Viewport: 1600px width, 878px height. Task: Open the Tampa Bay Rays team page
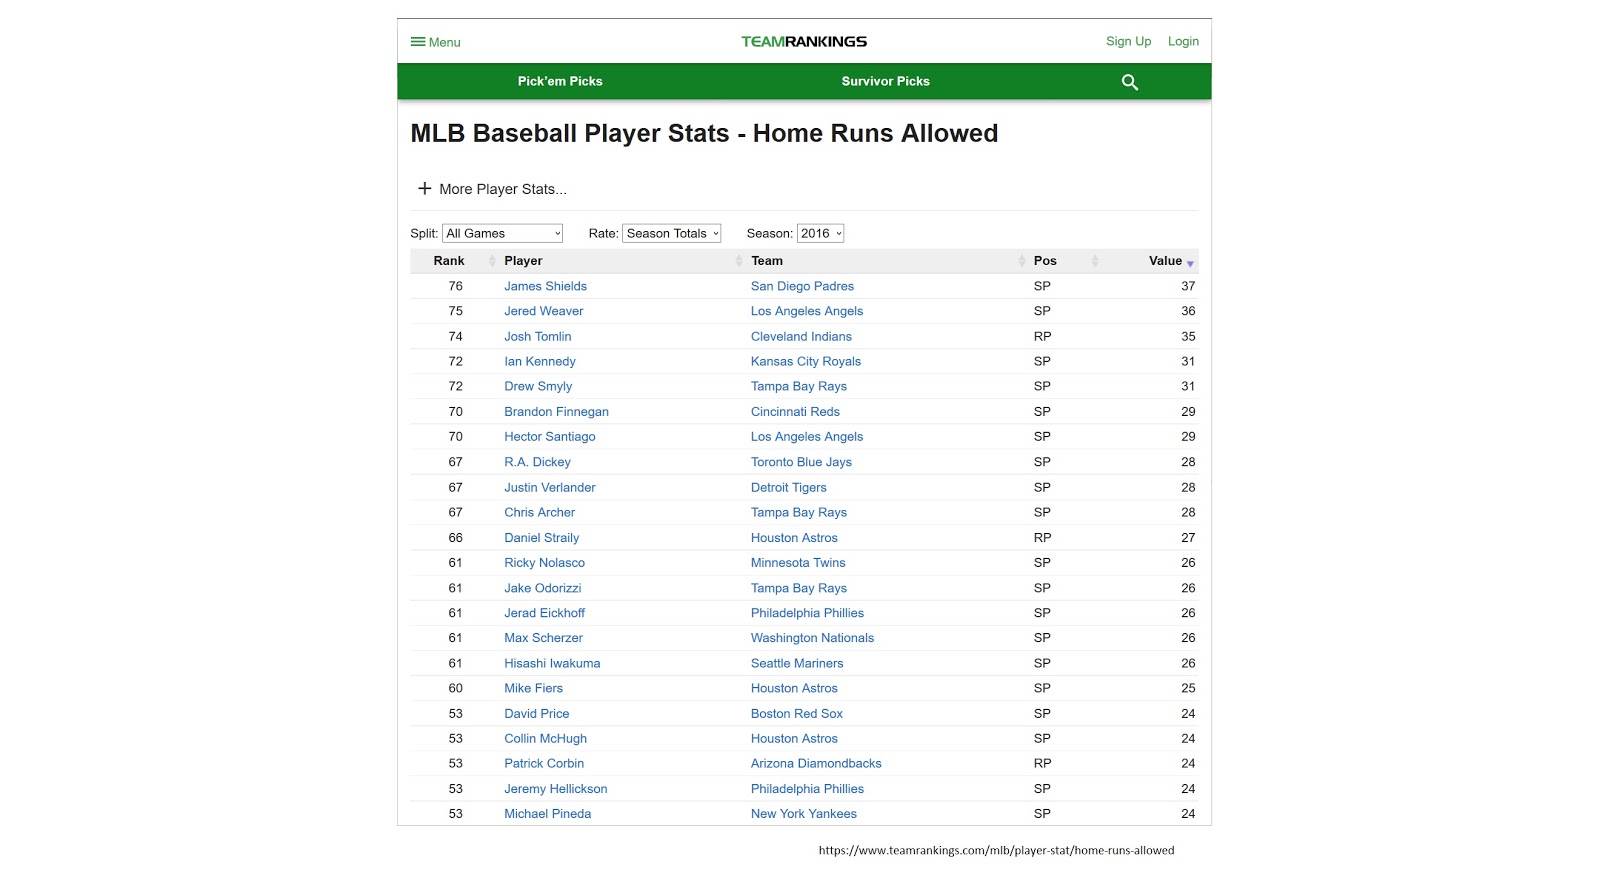coord(798,386)
